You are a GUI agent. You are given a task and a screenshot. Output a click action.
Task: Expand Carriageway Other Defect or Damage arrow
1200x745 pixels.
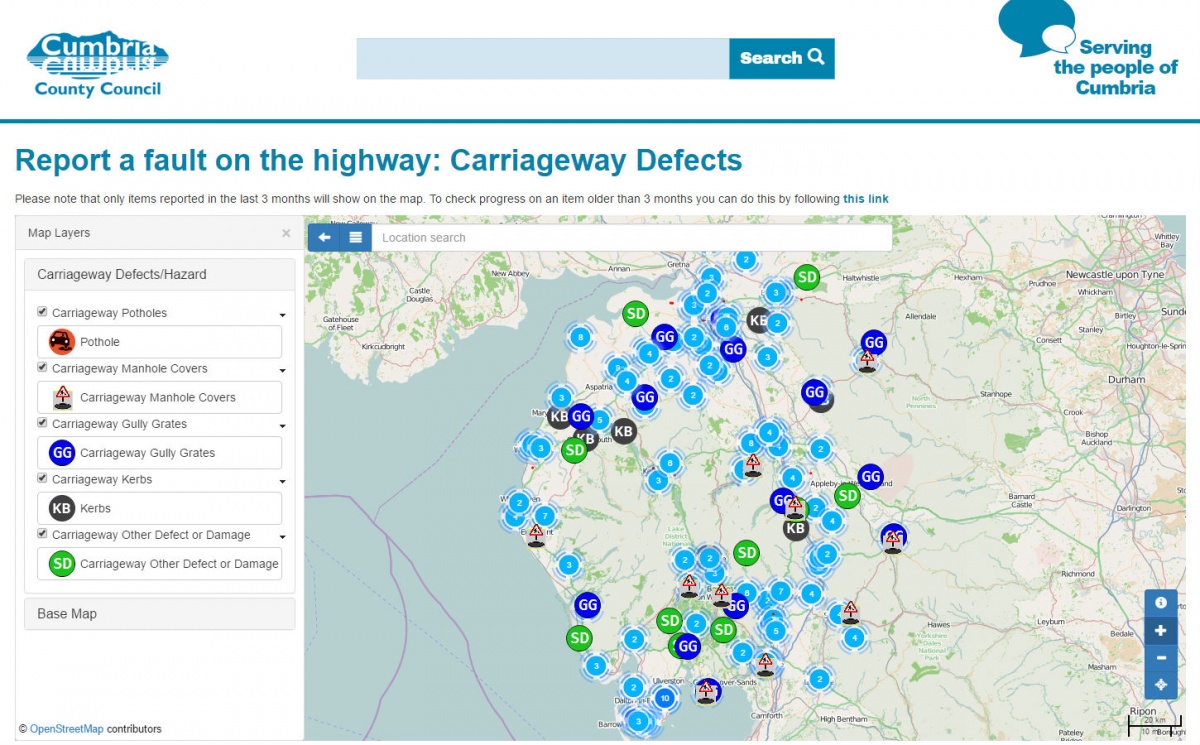[x=282, y=536]
